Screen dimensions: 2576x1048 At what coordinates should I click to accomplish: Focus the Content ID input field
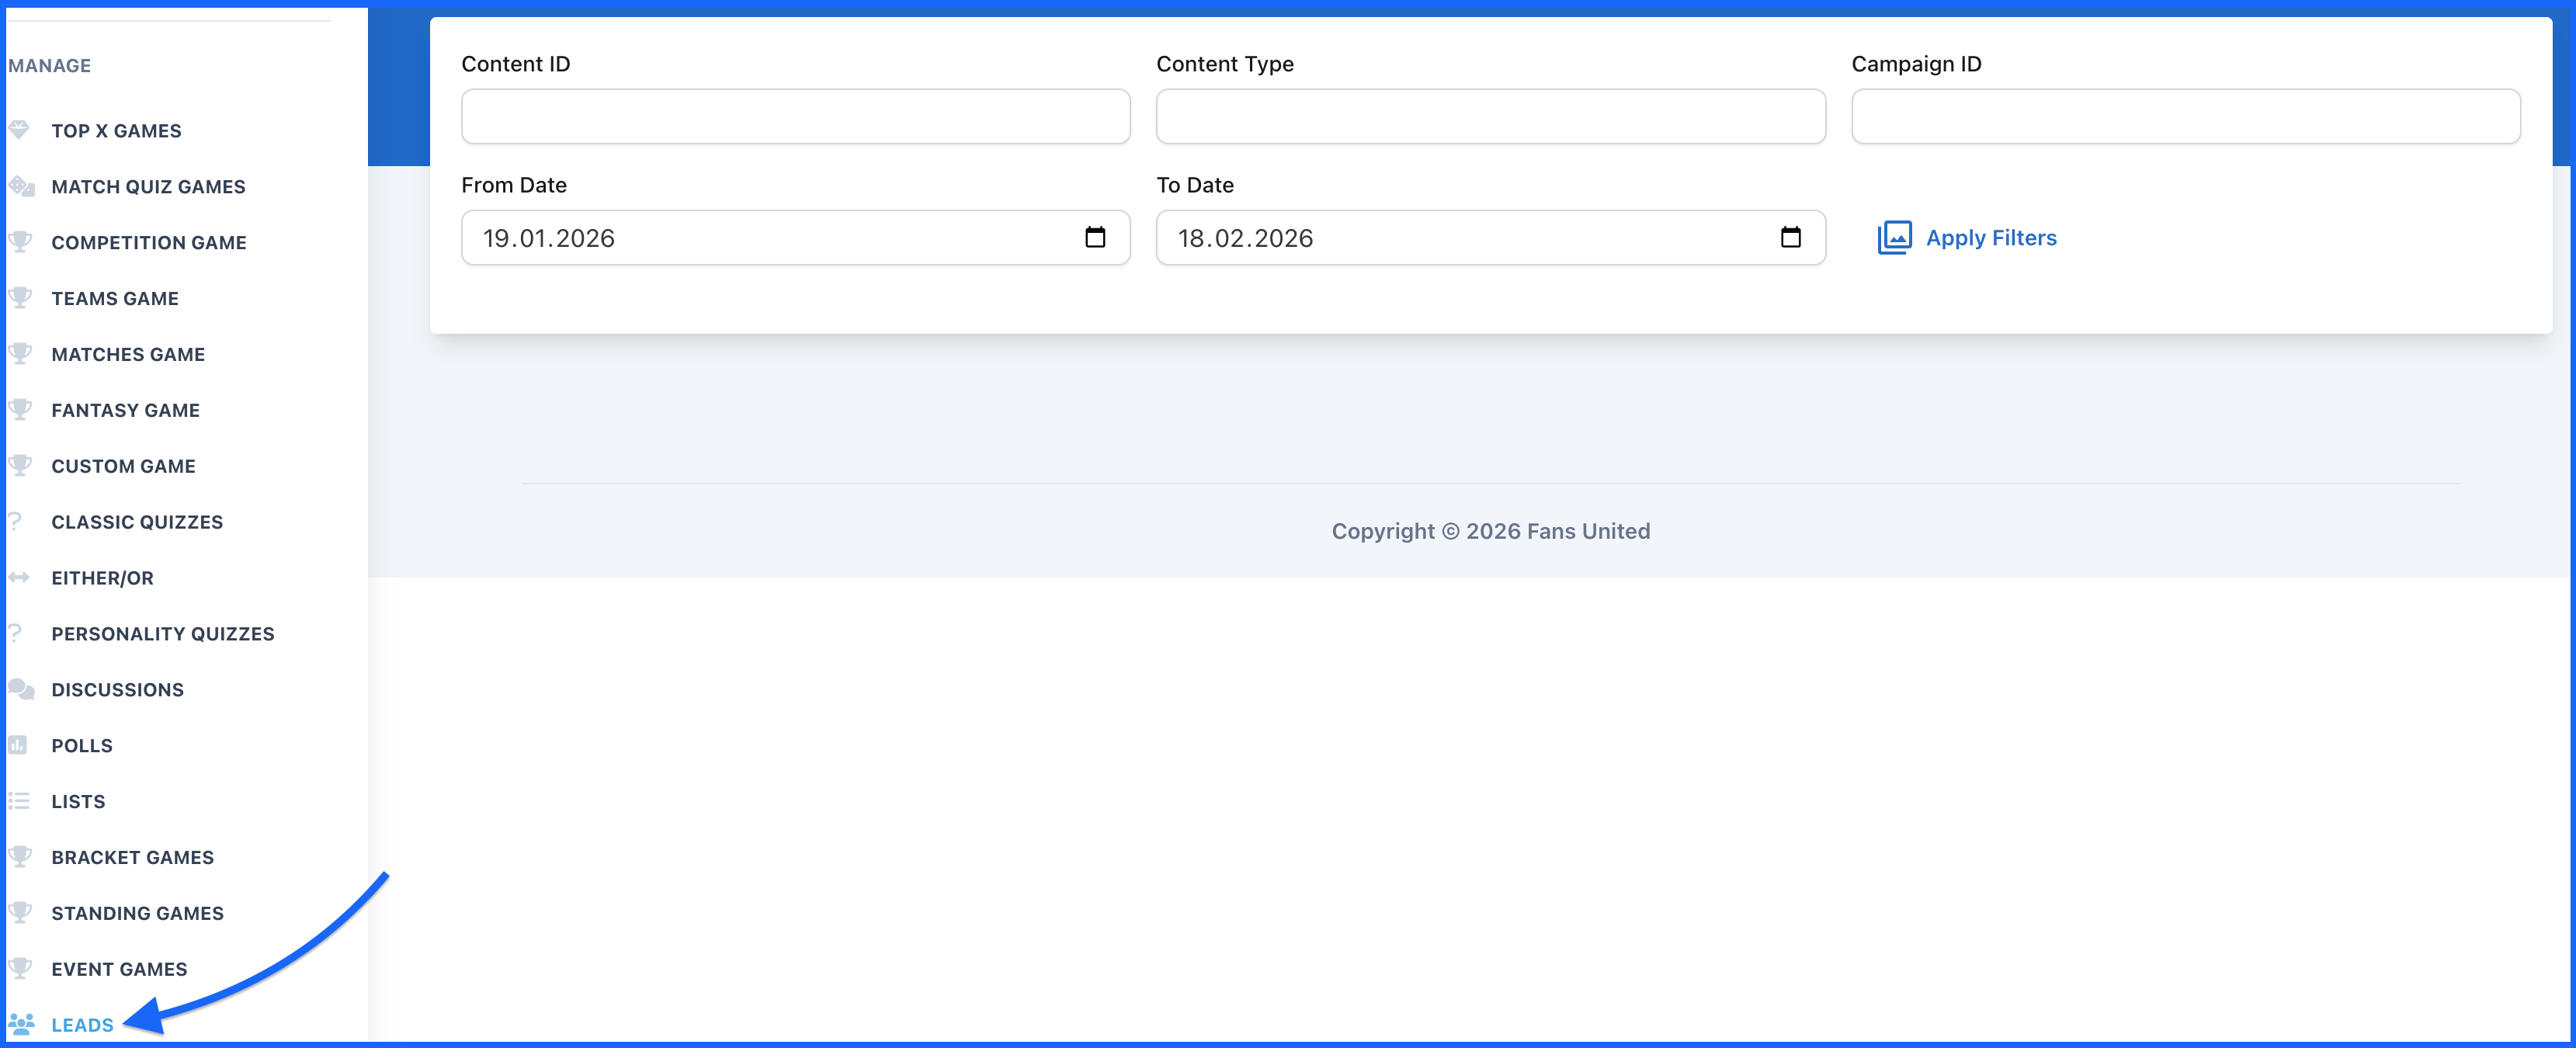795,117
